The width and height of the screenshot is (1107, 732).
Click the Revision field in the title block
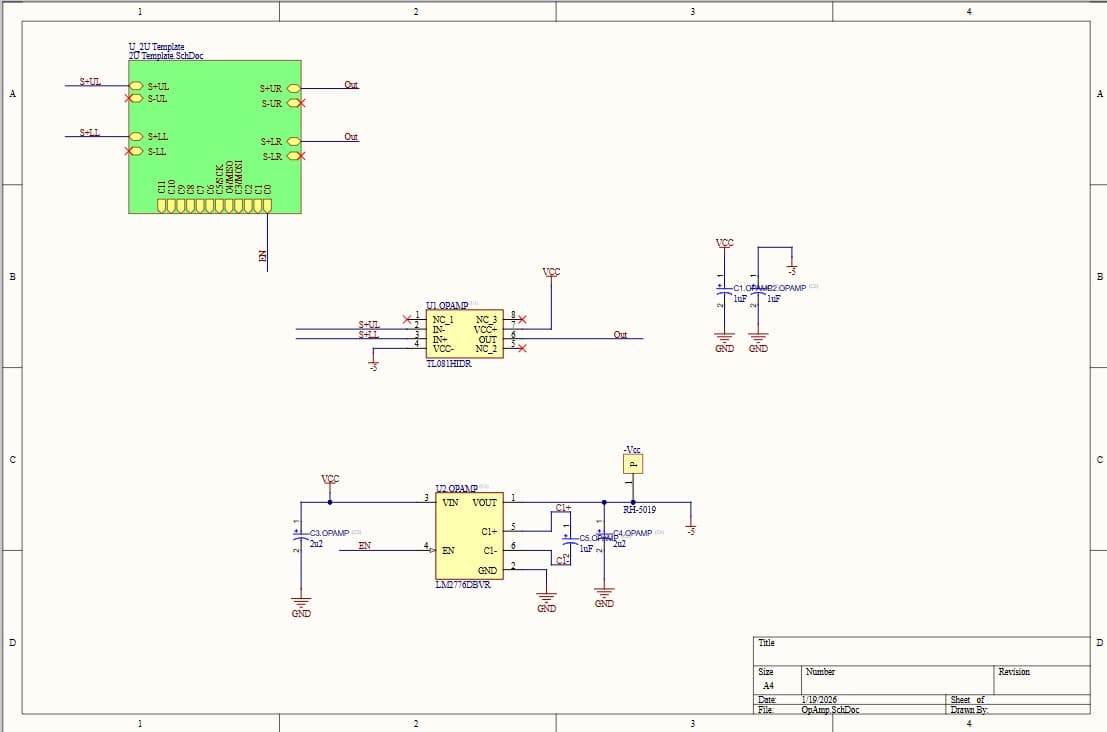tap(1042, 680)
